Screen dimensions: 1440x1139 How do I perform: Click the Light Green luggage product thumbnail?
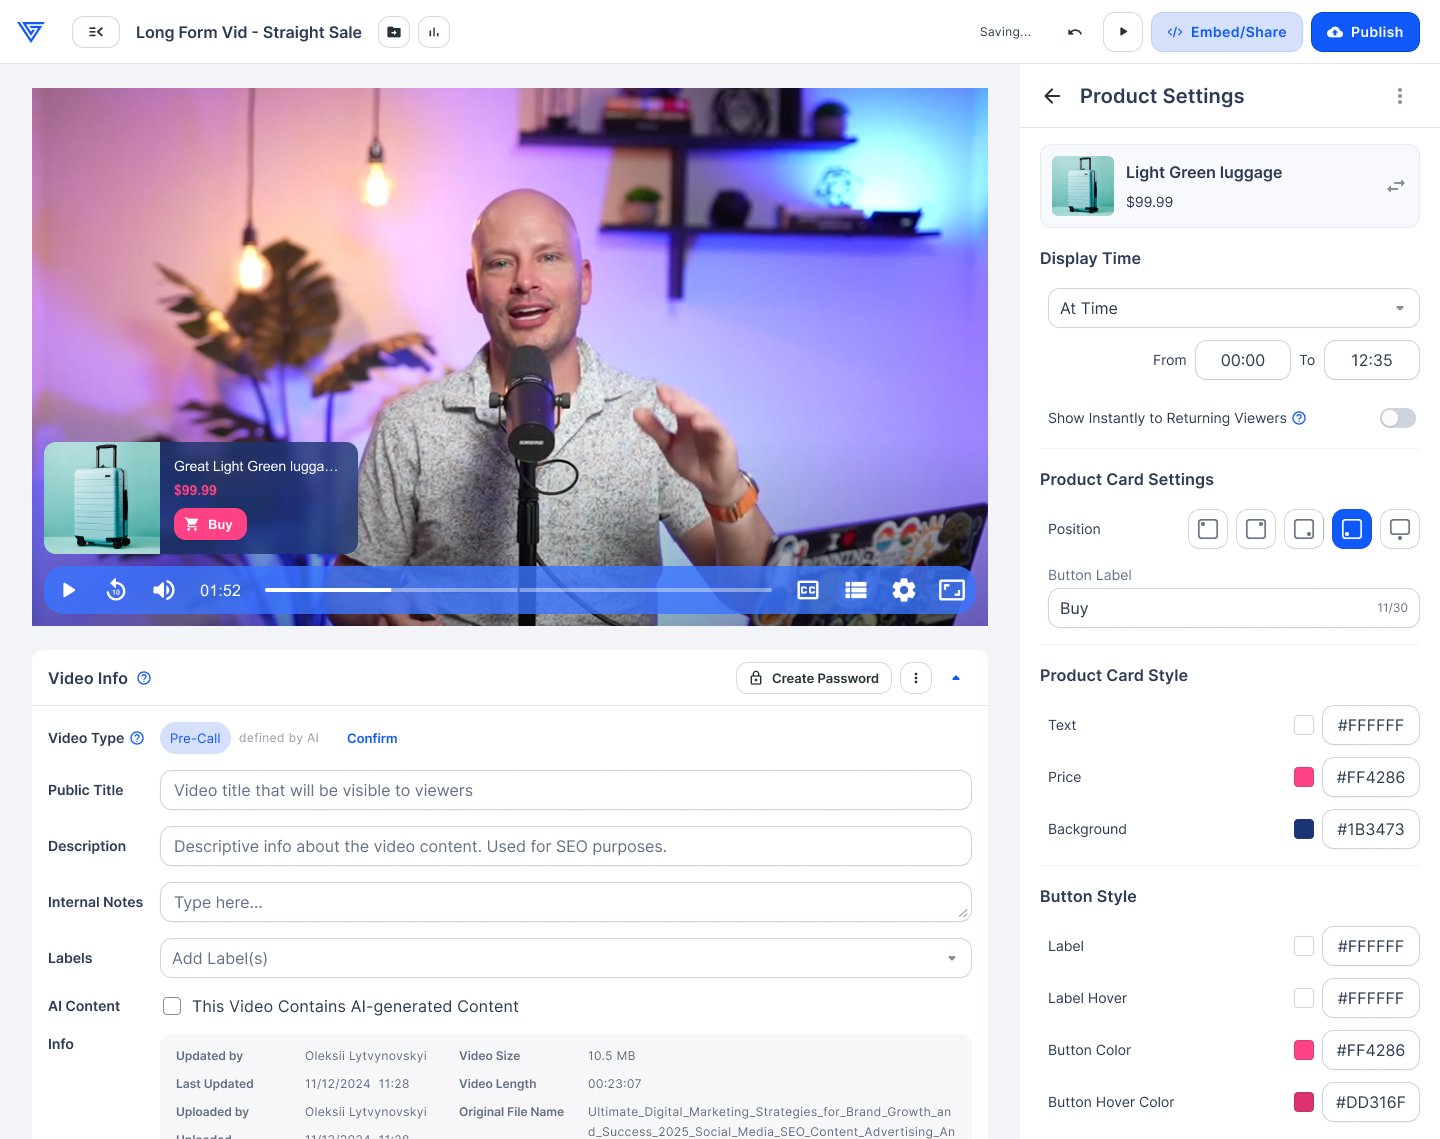tap(1083, 186)
